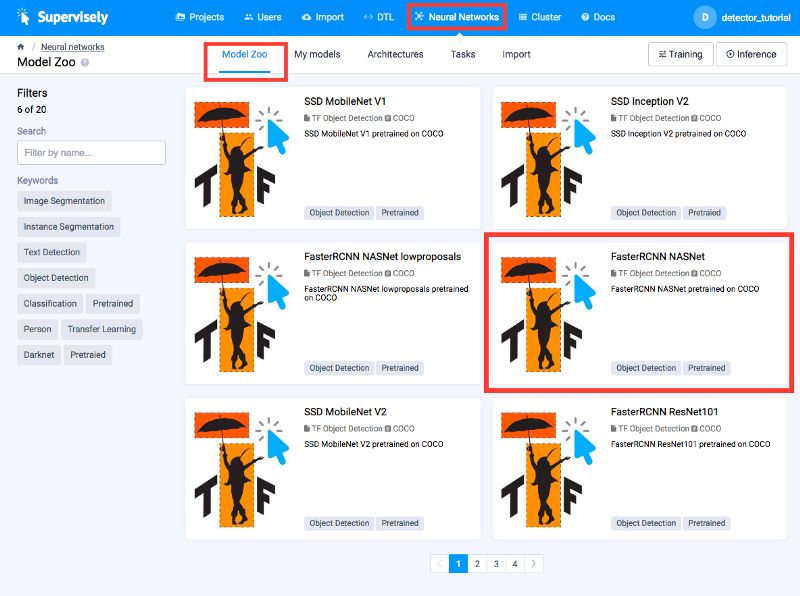Image resolution: width=800 pixels, height=596 pixels.
Task: Open the FasterRCNN ResNet101 thumbnail image
Action: 548,469
